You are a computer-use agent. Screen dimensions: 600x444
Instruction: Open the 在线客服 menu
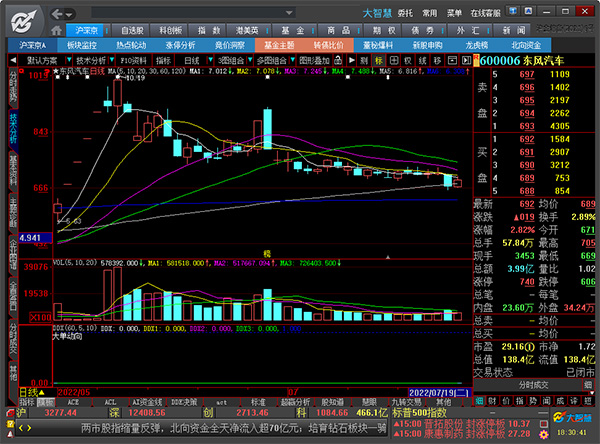pyautogui.click(x=485, y=13)
